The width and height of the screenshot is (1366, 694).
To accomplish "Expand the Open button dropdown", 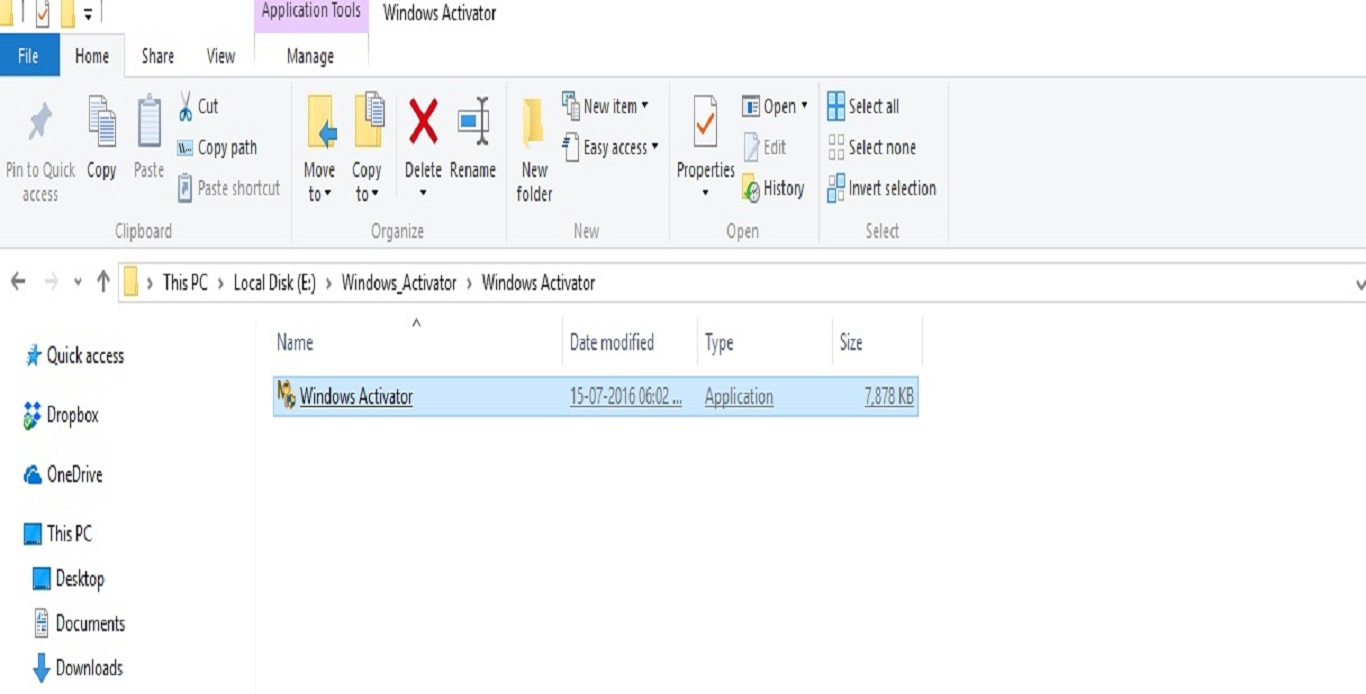I will [x=804, y=106].
